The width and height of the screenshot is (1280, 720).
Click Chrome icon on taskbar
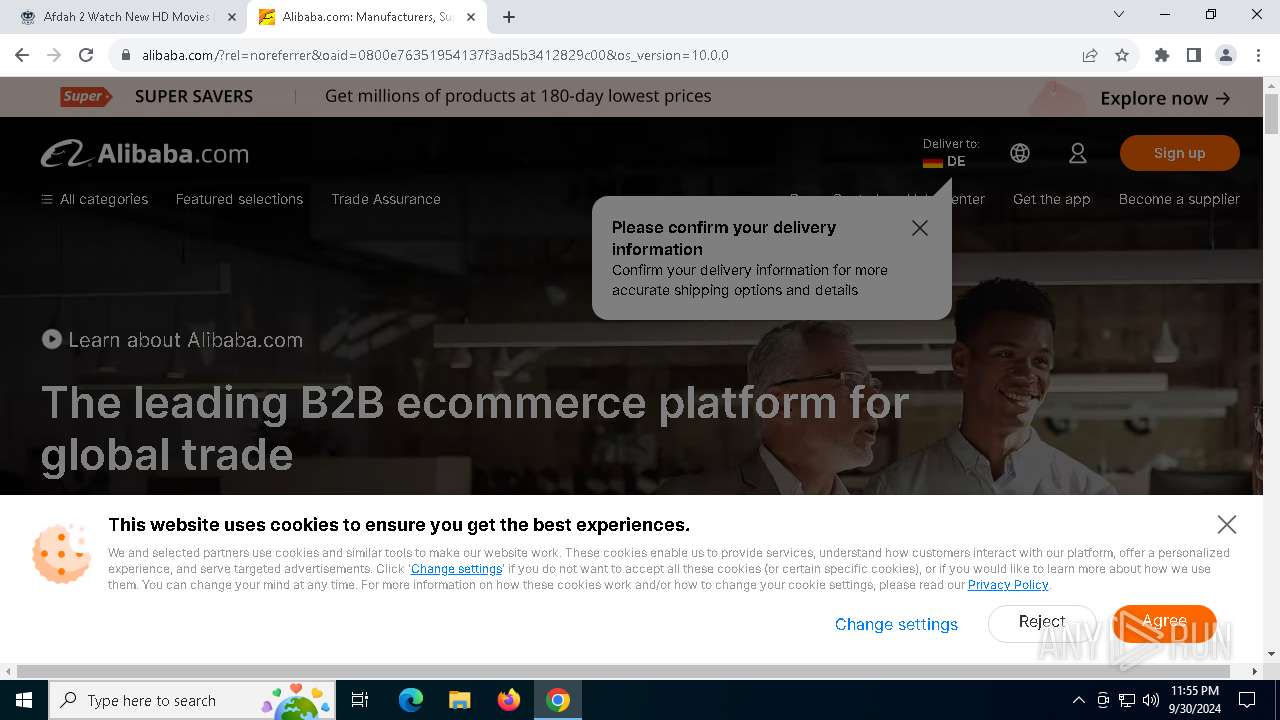(x=558, y=700)
